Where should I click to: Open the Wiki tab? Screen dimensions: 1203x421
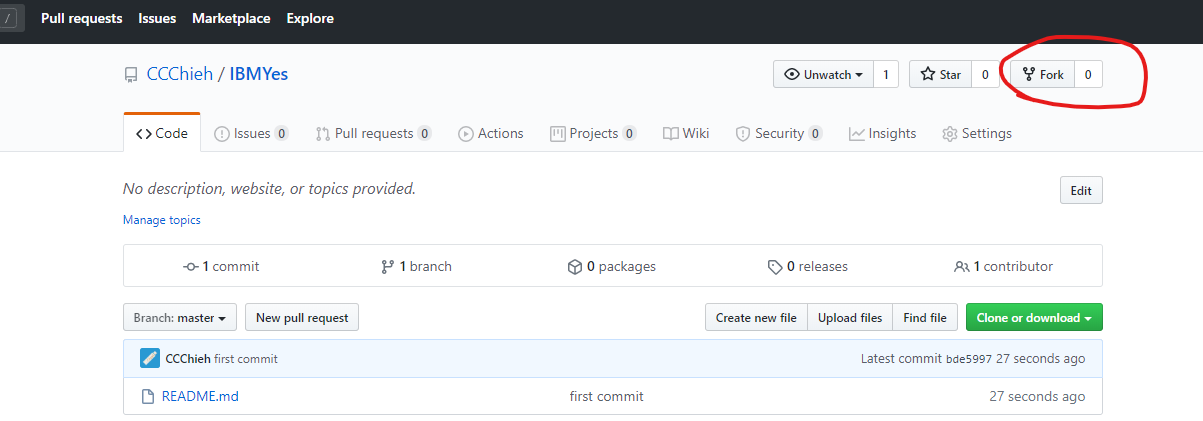click(x=686, y=133)
